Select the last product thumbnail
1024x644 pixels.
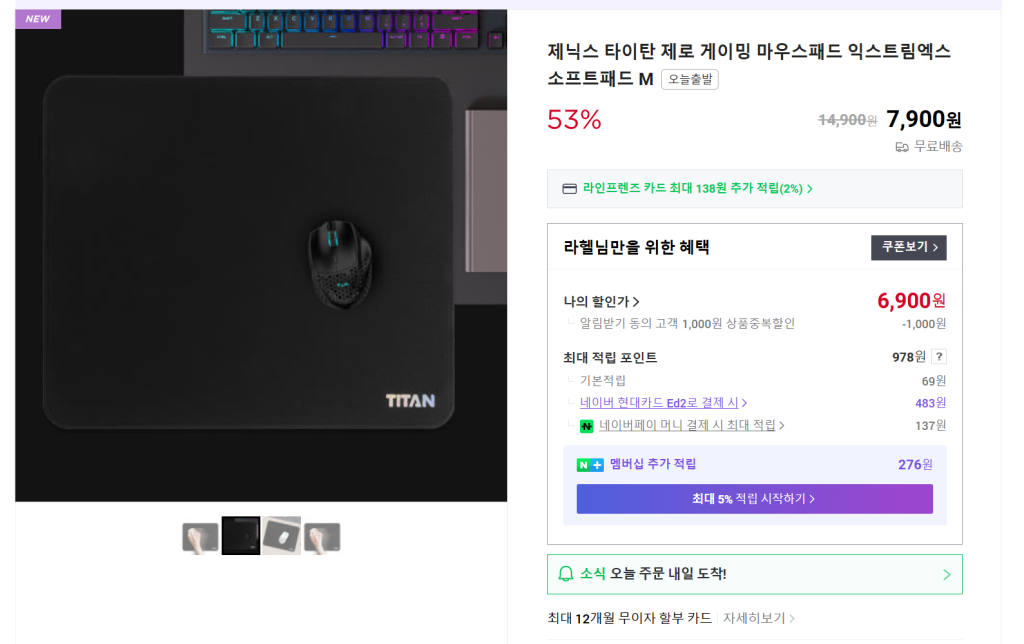coord(322,537)
